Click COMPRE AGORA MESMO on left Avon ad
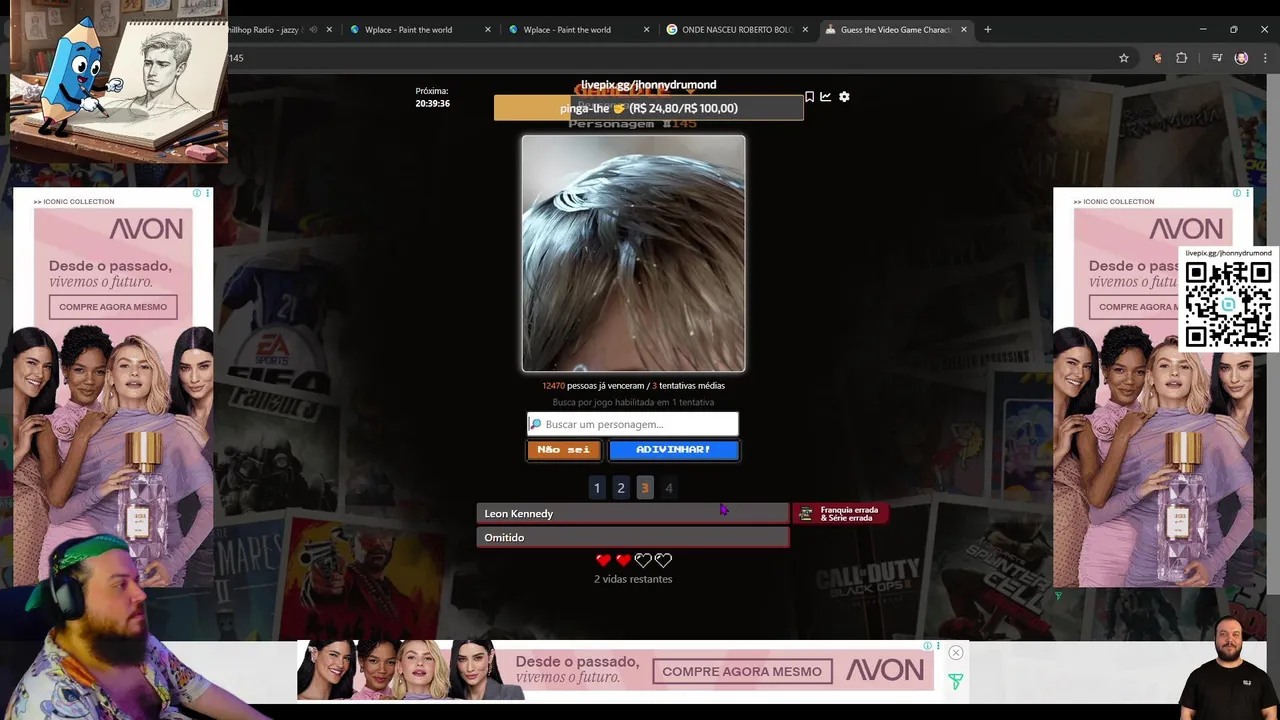The height and width of the screenshot is (720, 1280). pyautogui.click(x=113, y=307)
